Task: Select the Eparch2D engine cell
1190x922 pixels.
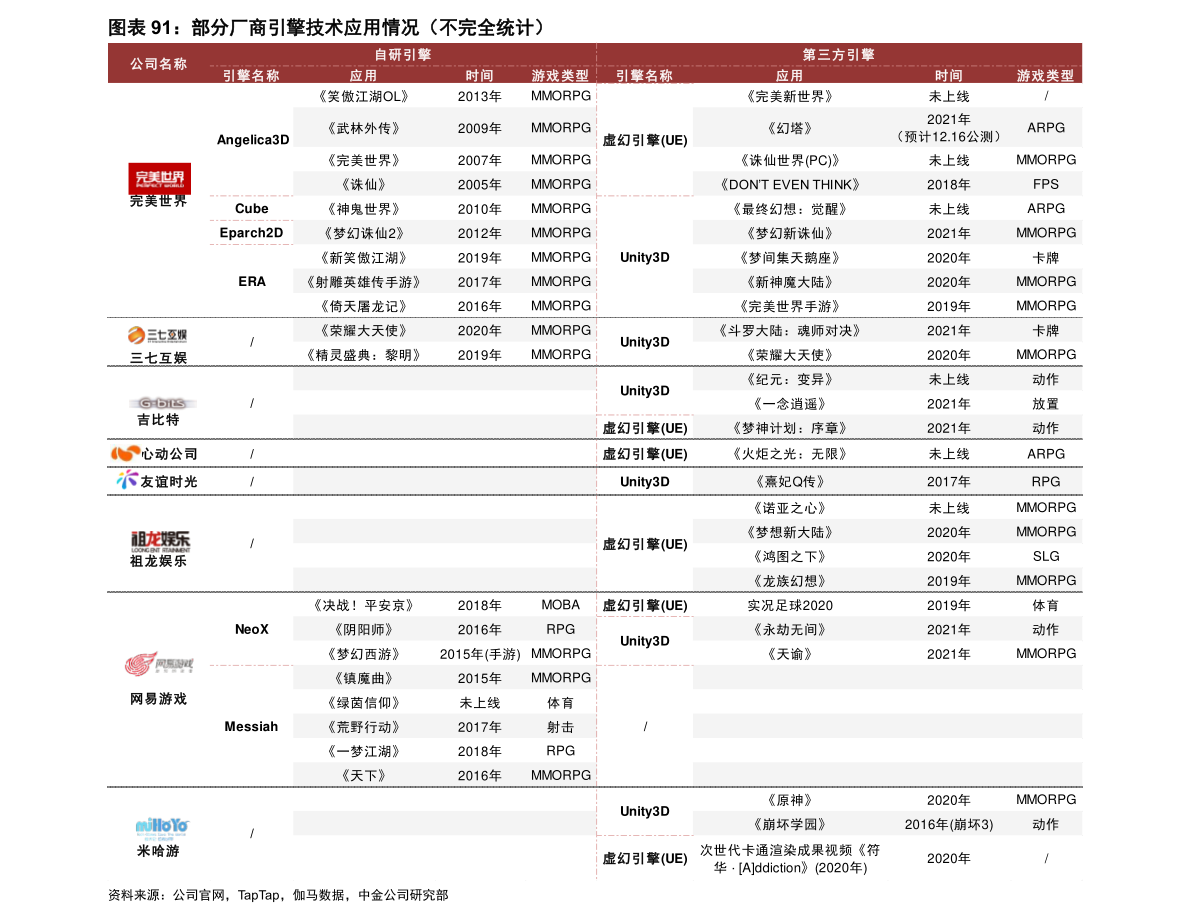Action: pos(251,233)
